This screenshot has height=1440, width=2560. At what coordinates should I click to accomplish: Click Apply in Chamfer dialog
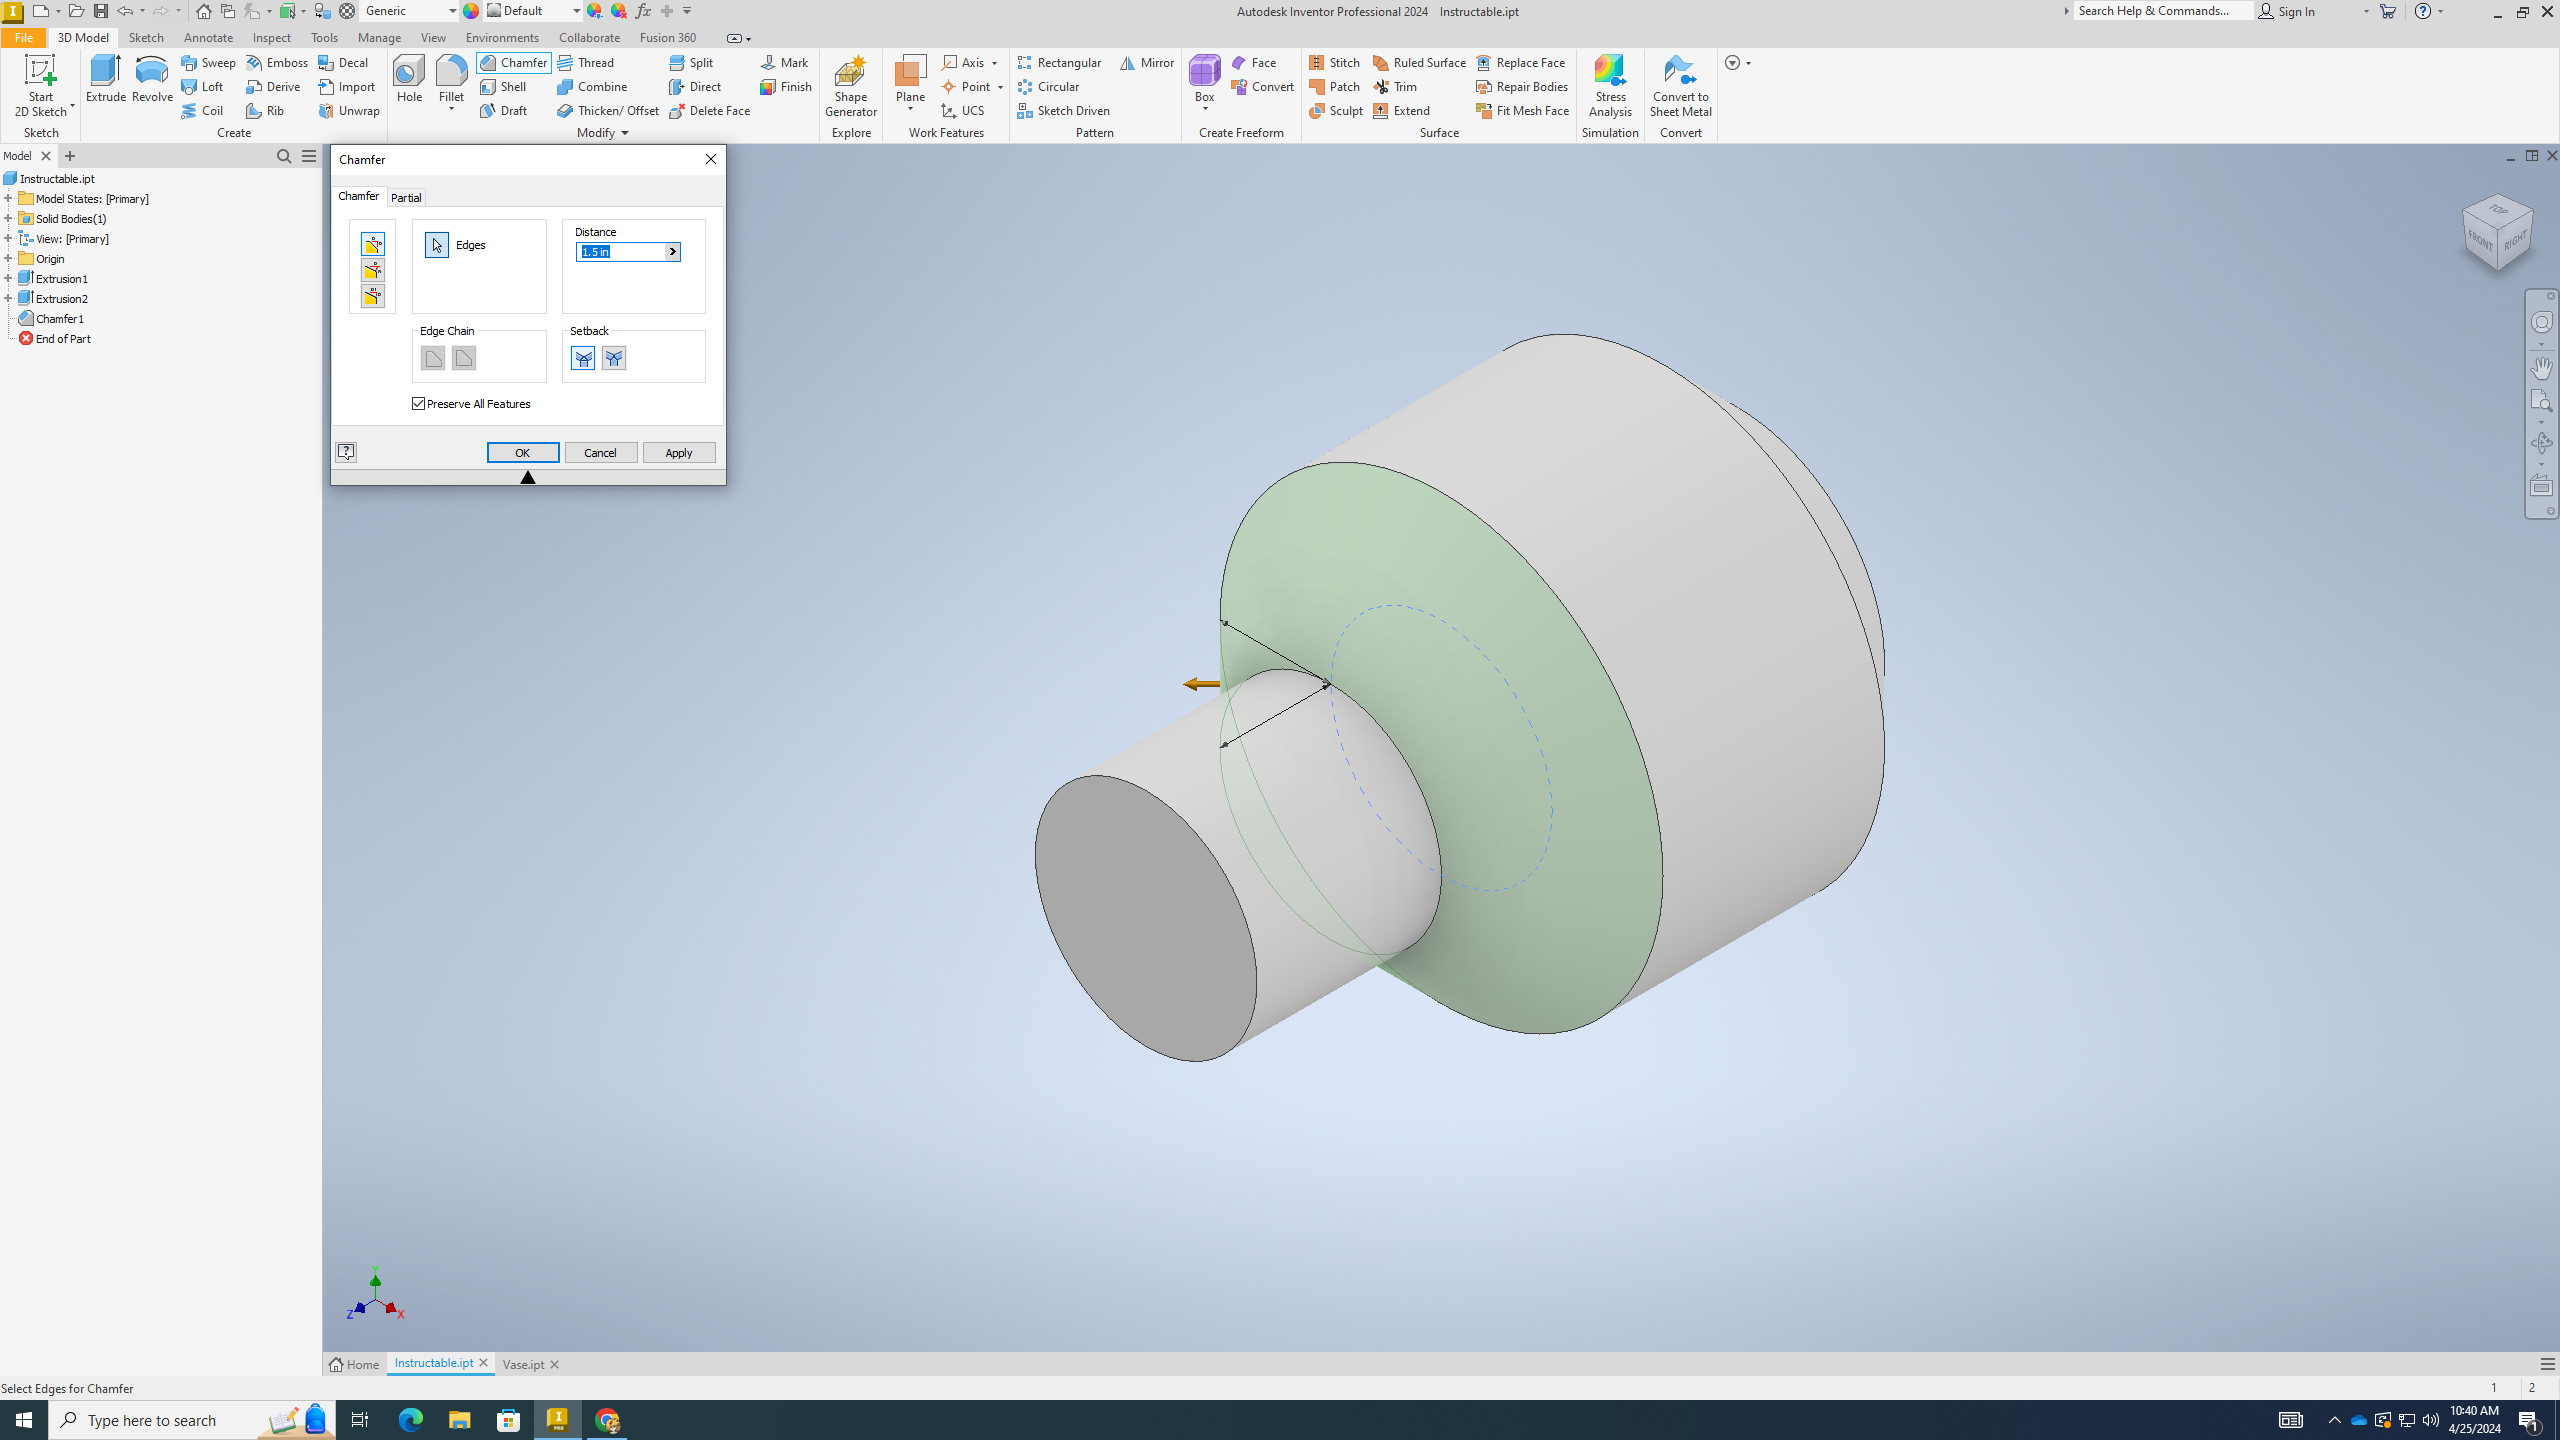679,453
